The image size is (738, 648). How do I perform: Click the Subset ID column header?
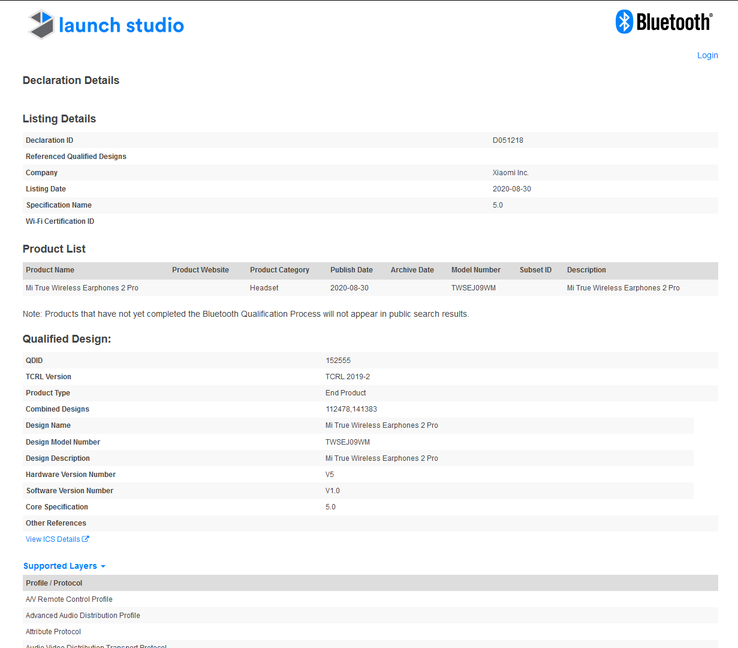pyautogui.click(x=535, y=270)
